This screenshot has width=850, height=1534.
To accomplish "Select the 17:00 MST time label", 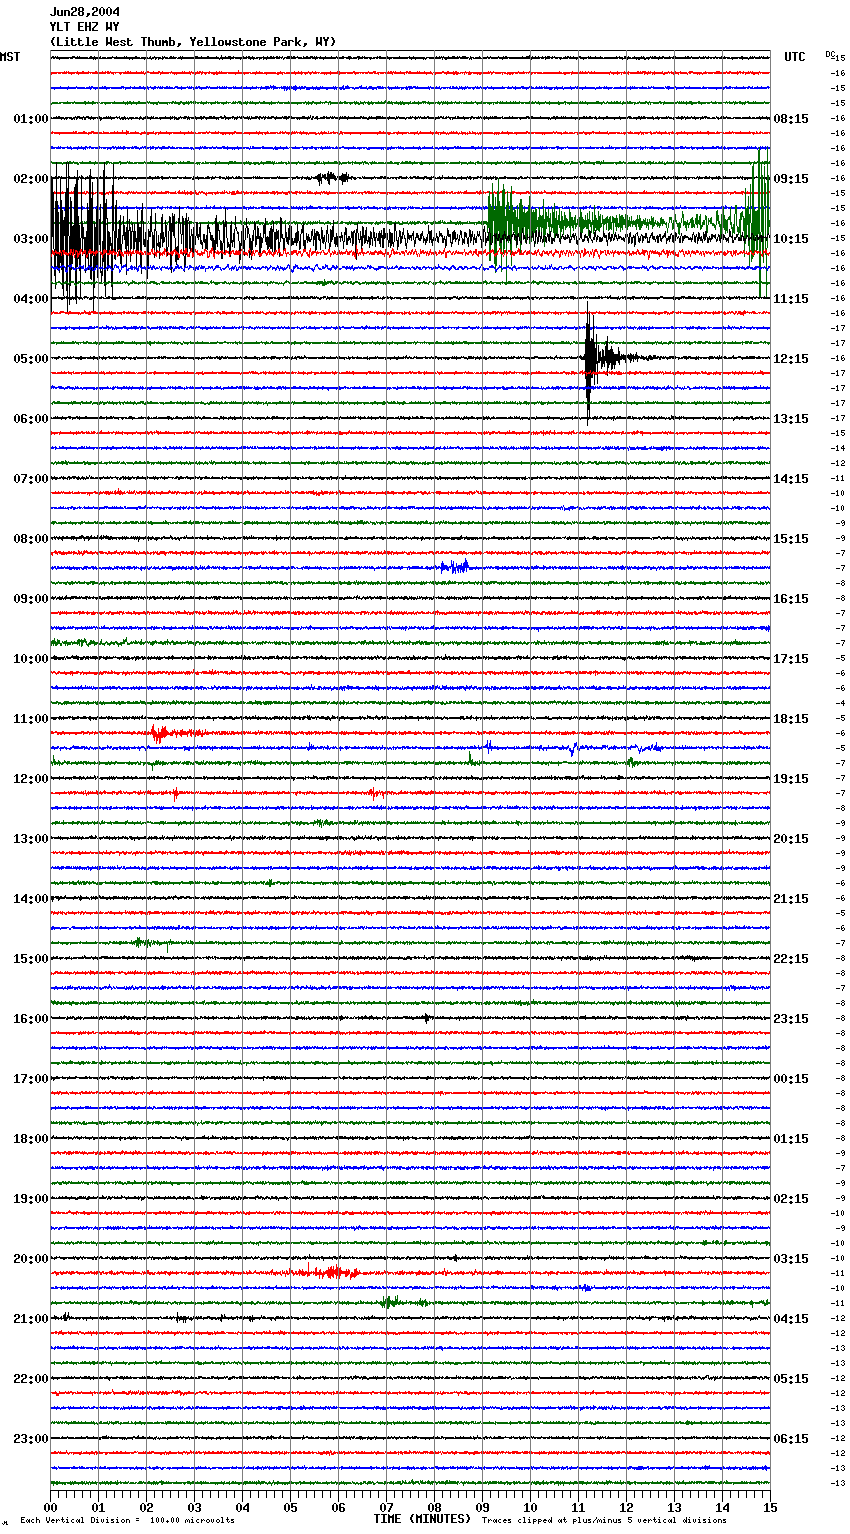I will pos(31,1079).
